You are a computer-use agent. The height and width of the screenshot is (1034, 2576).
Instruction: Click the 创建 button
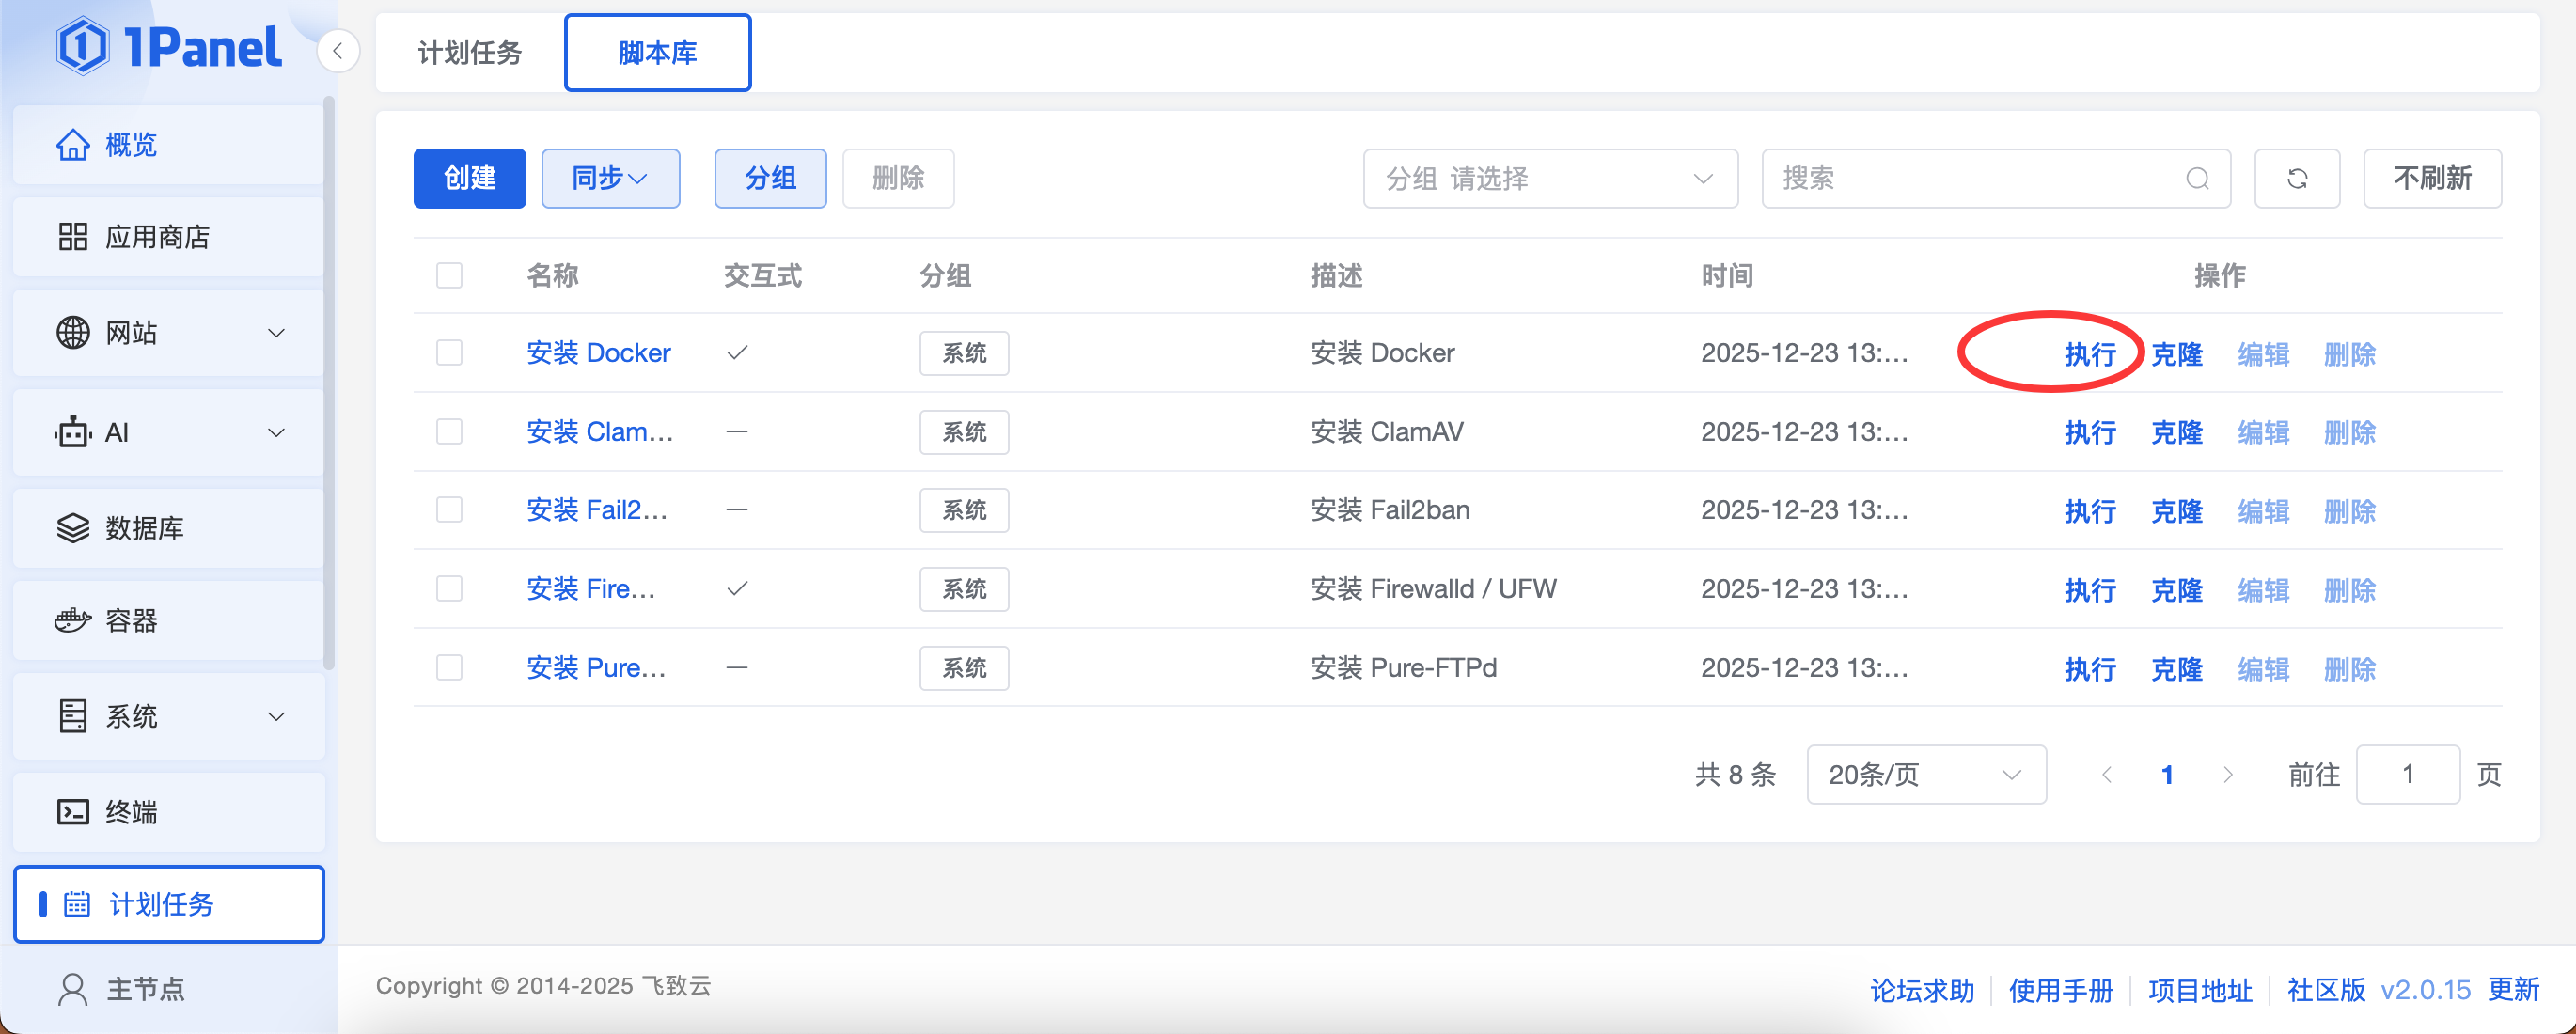coord(469,178)
